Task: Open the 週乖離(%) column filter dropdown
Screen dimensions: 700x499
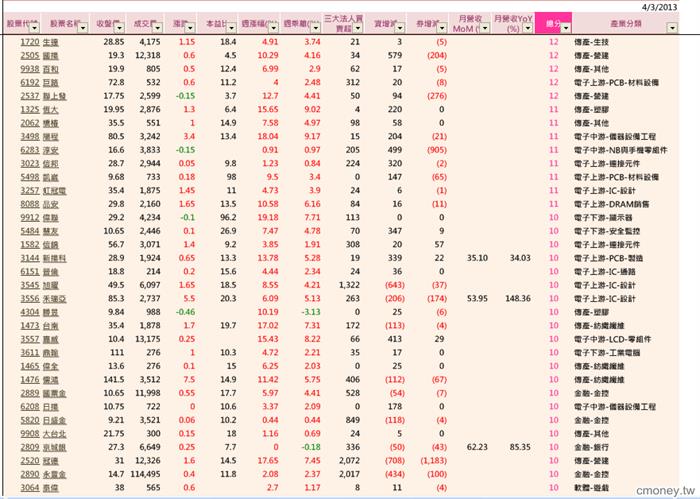Action: 315,28
